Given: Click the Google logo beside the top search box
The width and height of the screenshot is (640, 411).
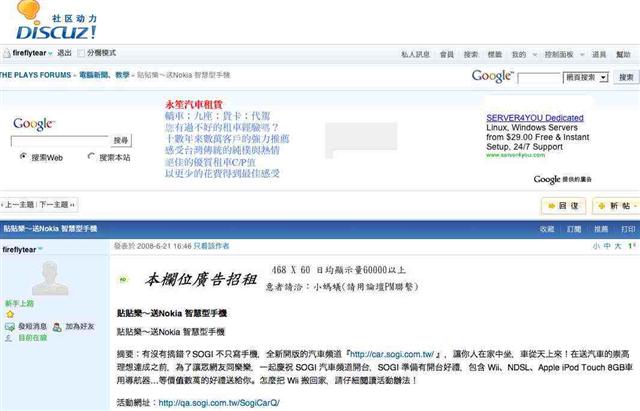Looking at the screenshot, I should click(492, 76).
